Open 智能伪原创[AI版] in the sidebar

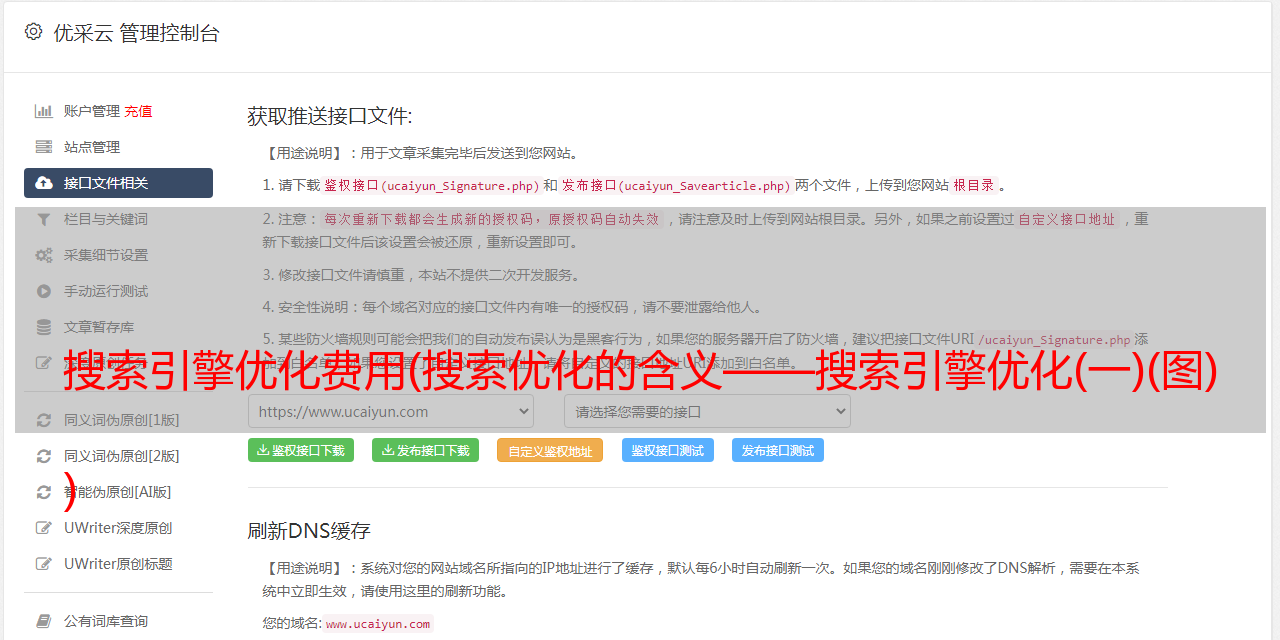pos(118,492)
